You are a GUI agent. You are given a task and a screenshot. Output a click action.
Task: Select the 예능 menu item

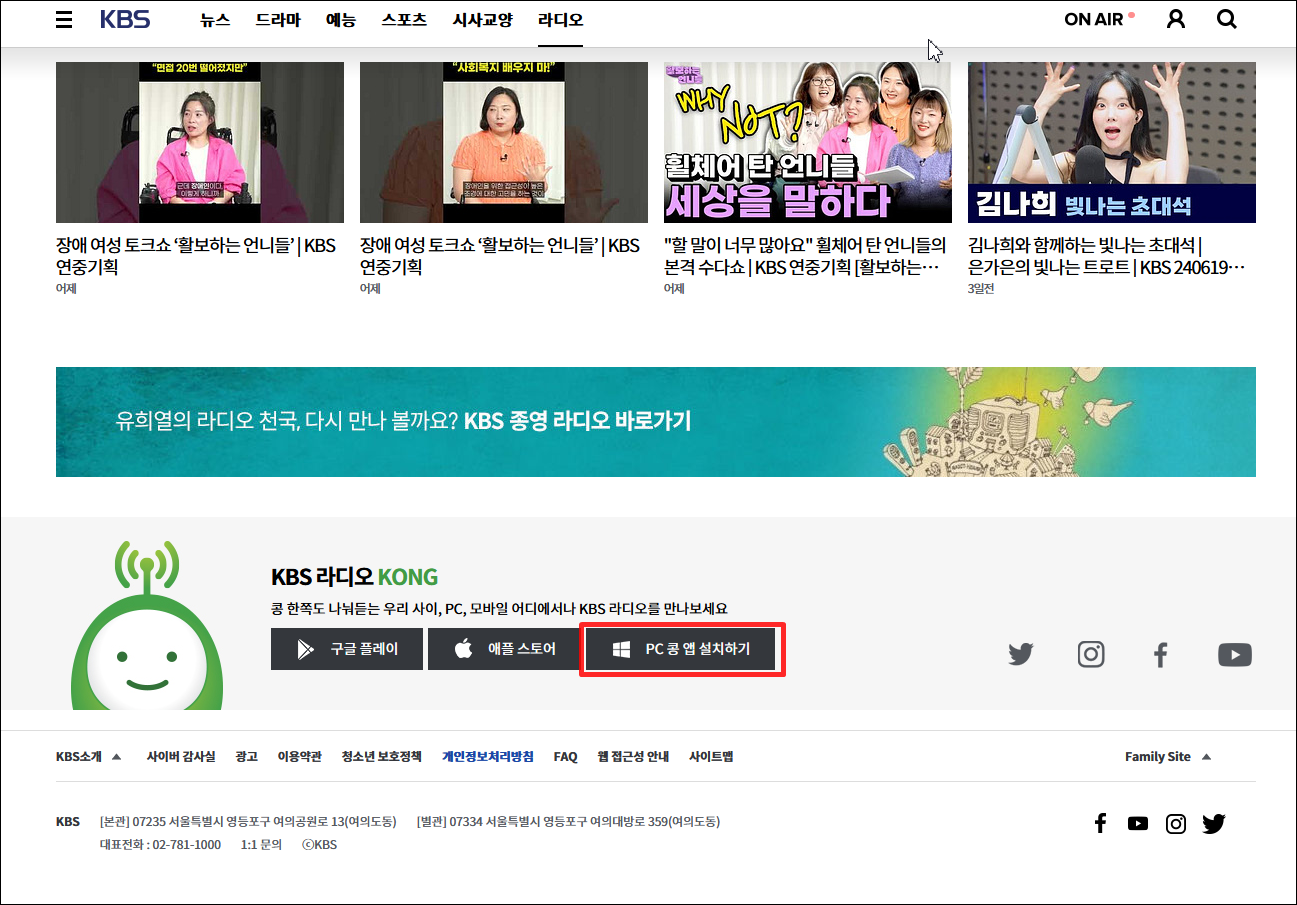pos(340,19)
